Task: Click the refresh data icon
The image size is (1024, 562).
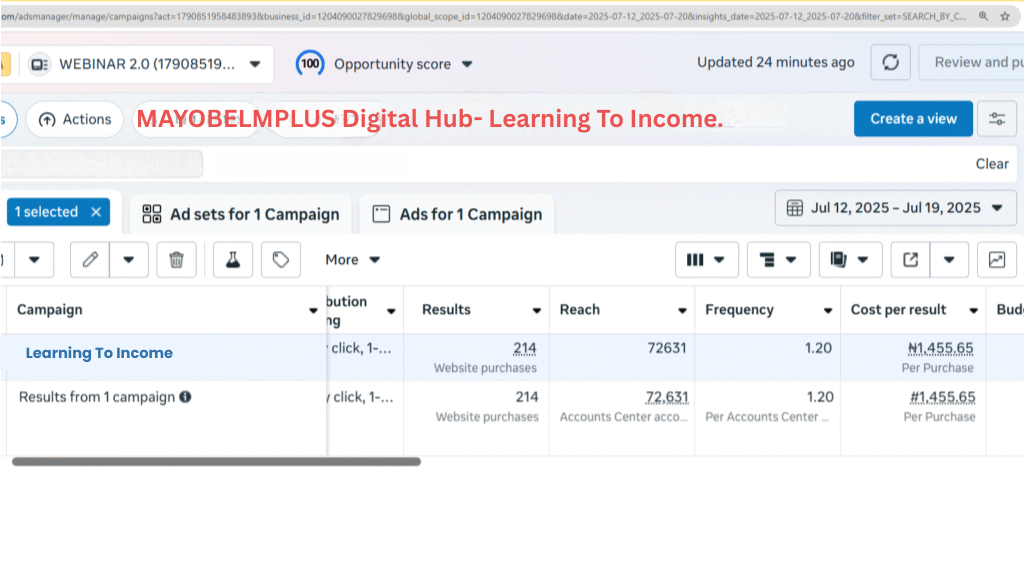Action: (x=890, y=63)
